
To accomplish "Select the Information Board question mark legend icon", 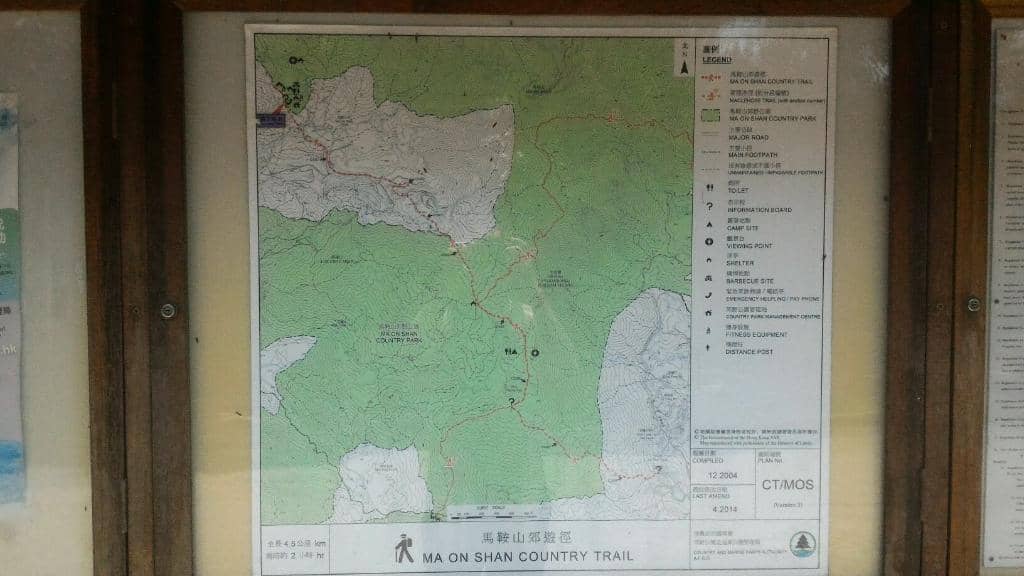I will 708,206.
